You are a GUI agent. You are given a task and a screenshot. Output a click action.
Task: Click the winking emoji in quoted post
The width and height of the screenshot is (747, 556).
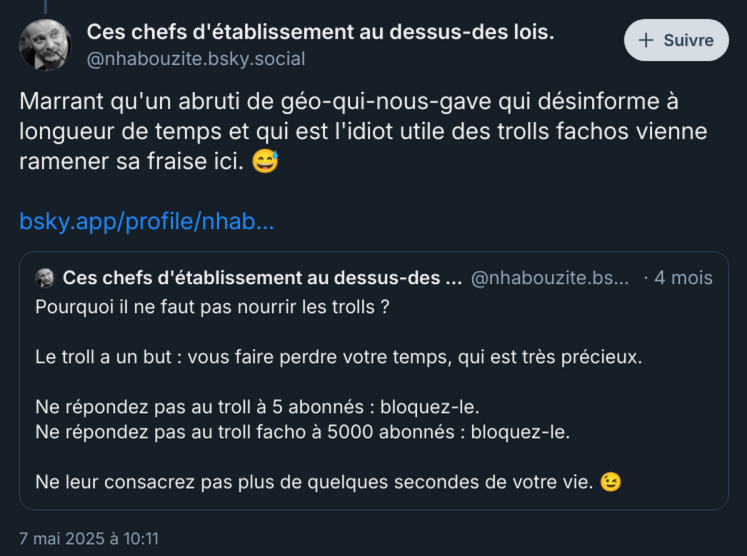(x=610, y=482)
